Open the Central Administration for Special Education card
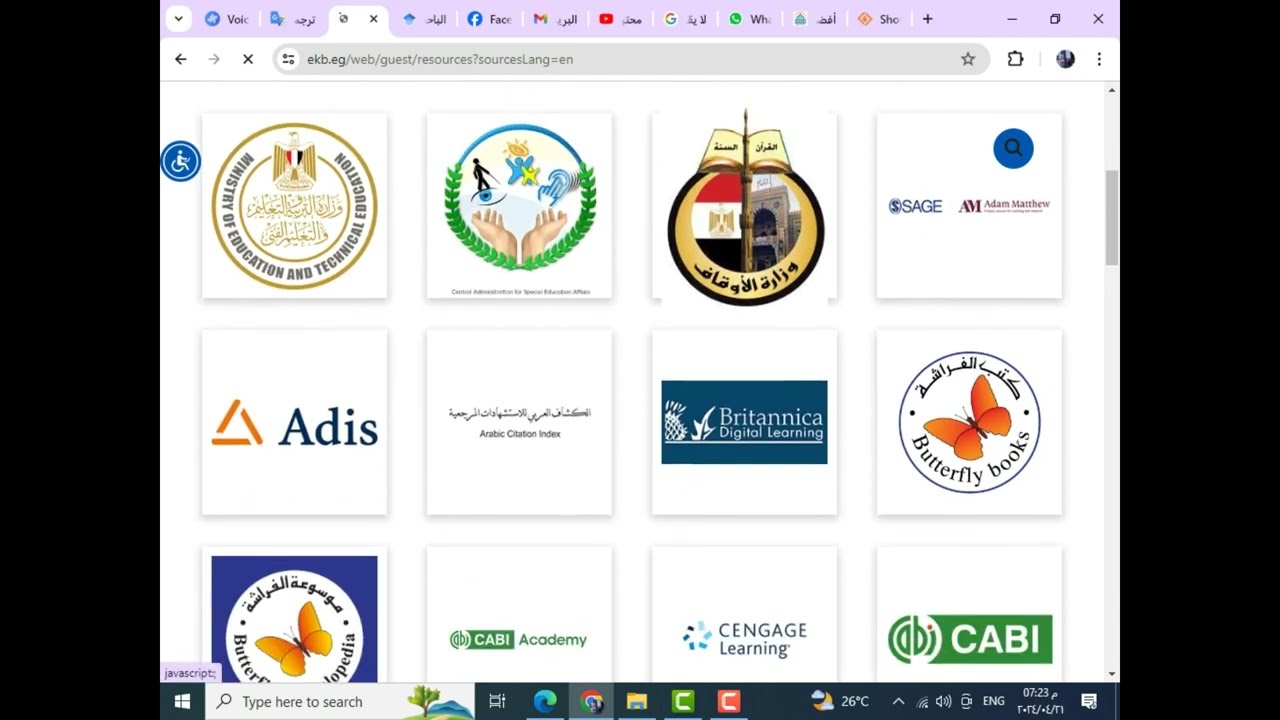Image resolution: width=1280 pixels, height=720 pixels. [519, 205]
